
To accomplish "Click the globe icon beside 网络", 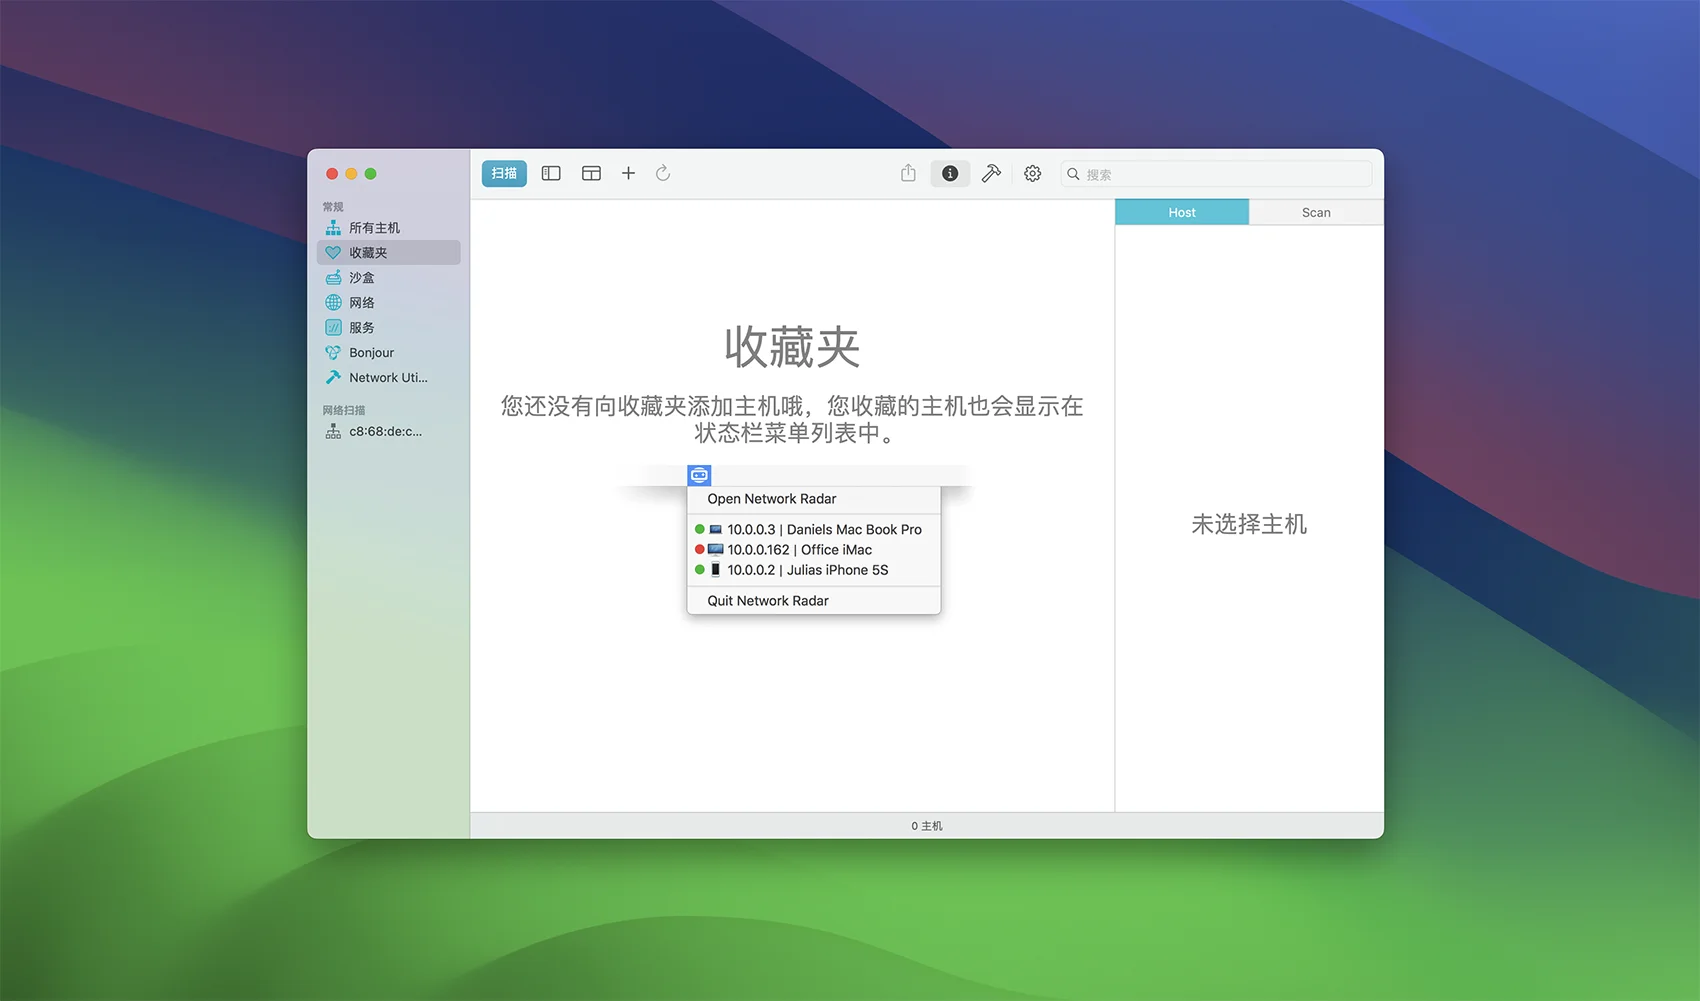I will tap(333, 303).
